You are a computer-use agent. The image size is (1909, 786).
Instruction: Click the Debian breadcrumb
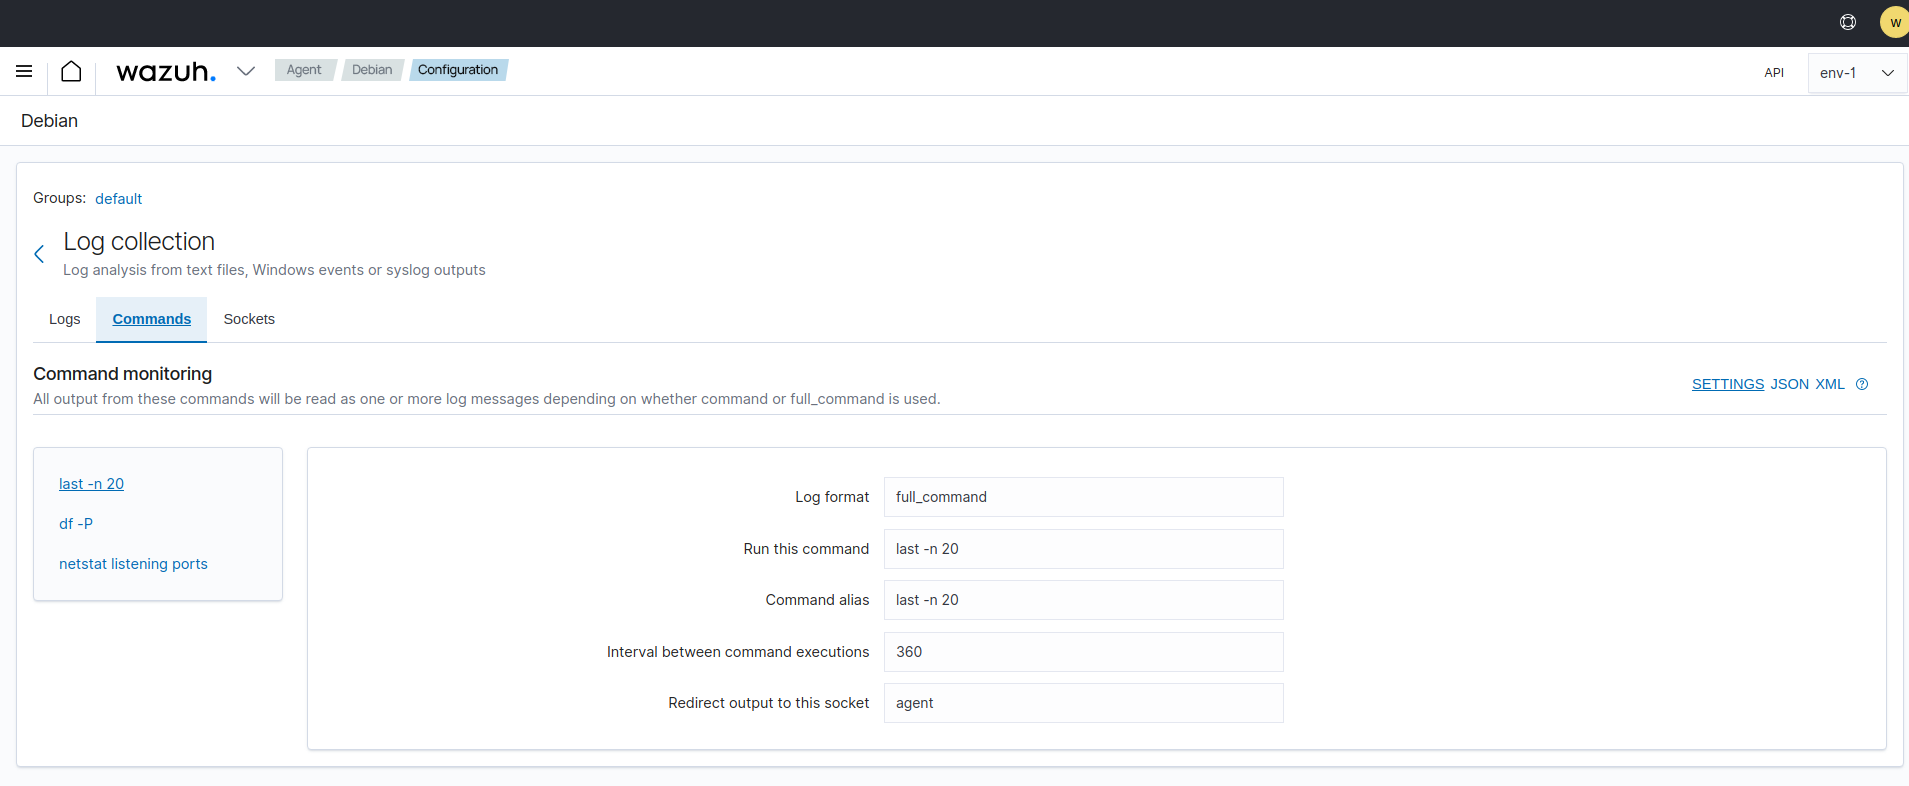pos(372,70)
